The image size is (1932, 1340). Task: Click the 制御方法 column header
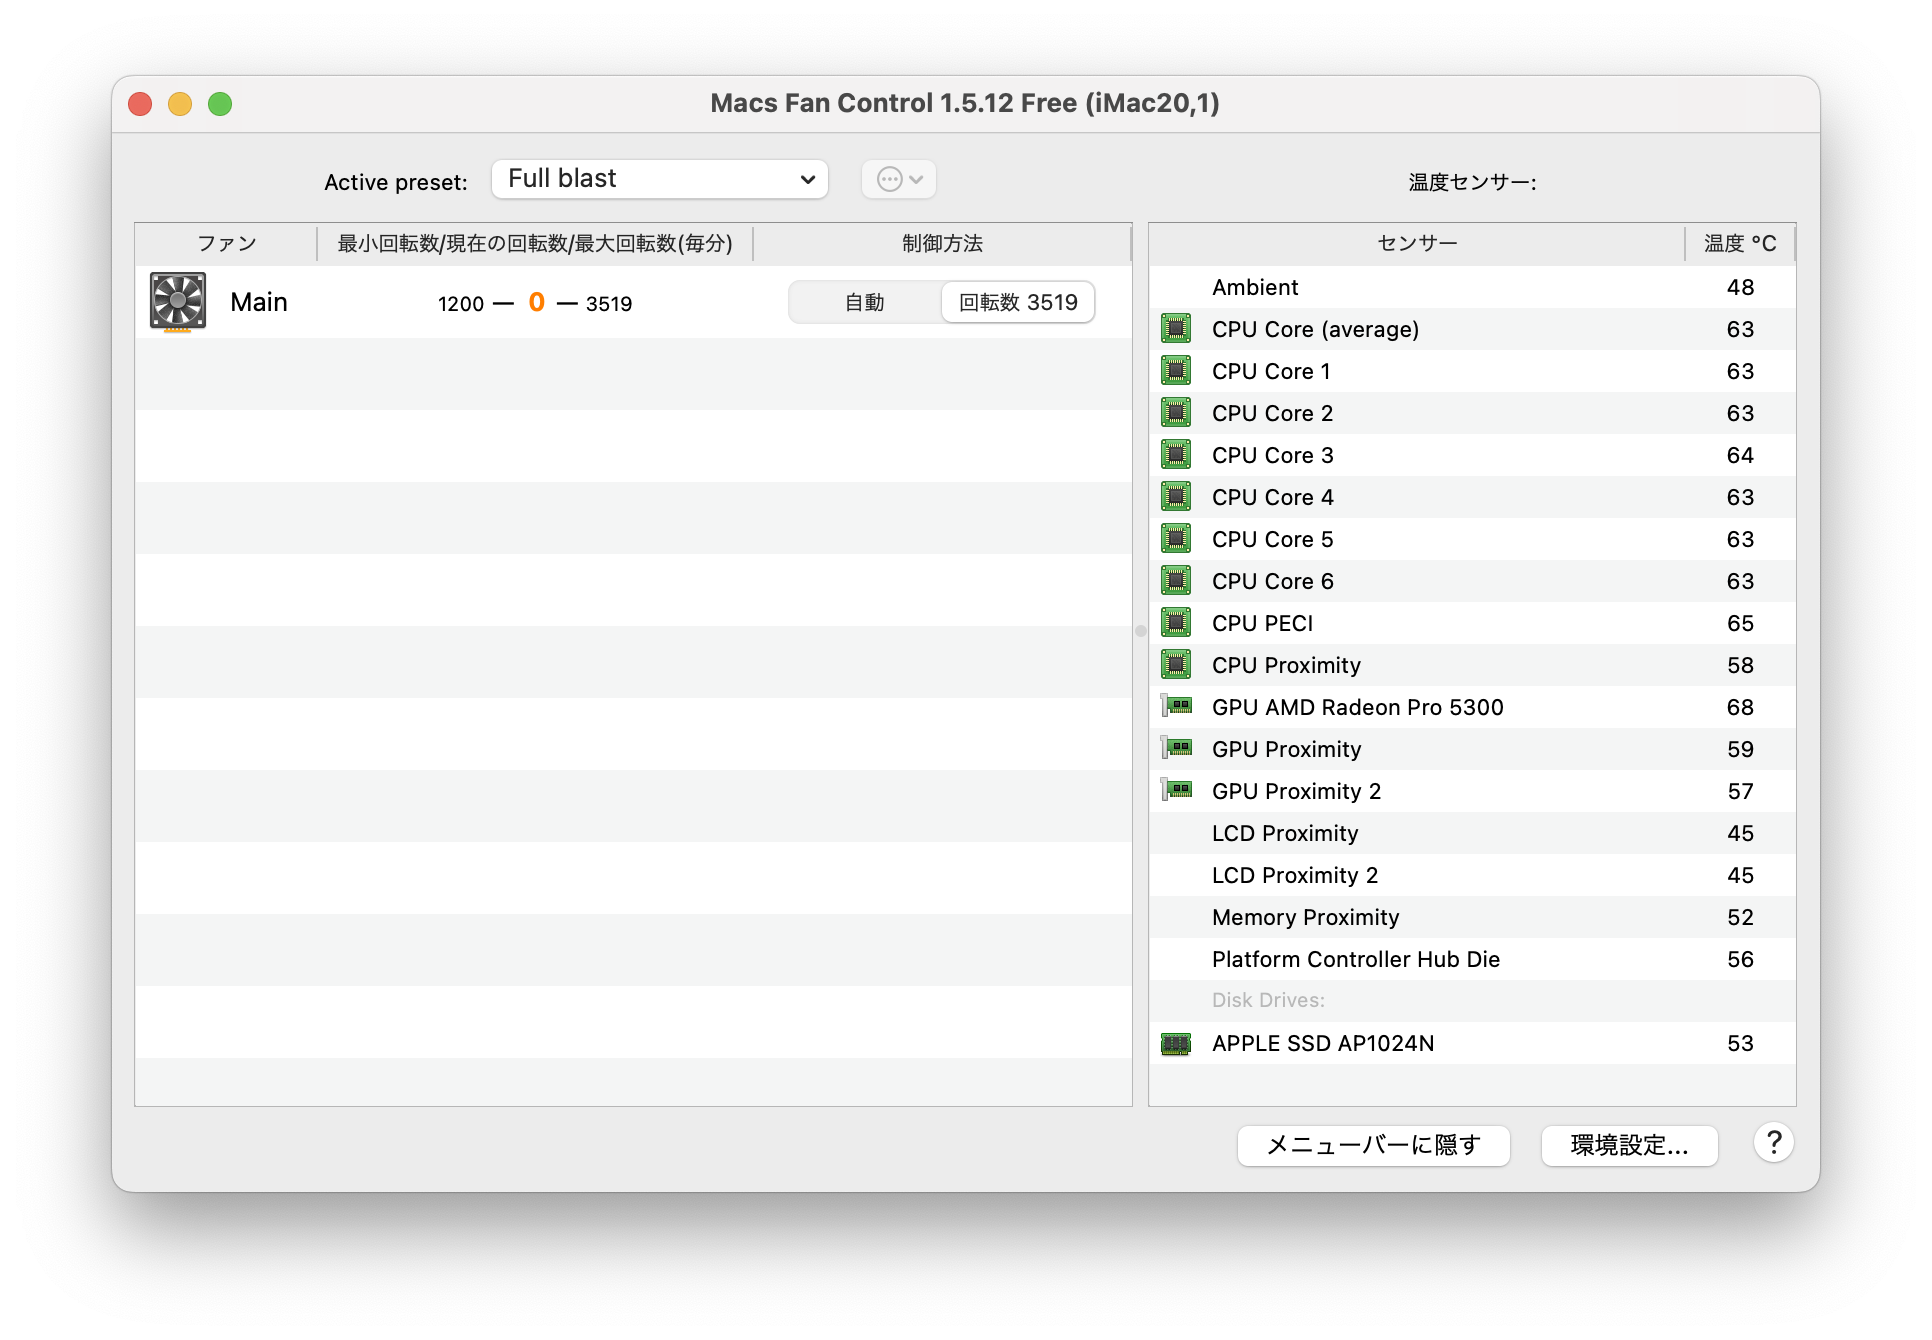(x=942, y=243)
